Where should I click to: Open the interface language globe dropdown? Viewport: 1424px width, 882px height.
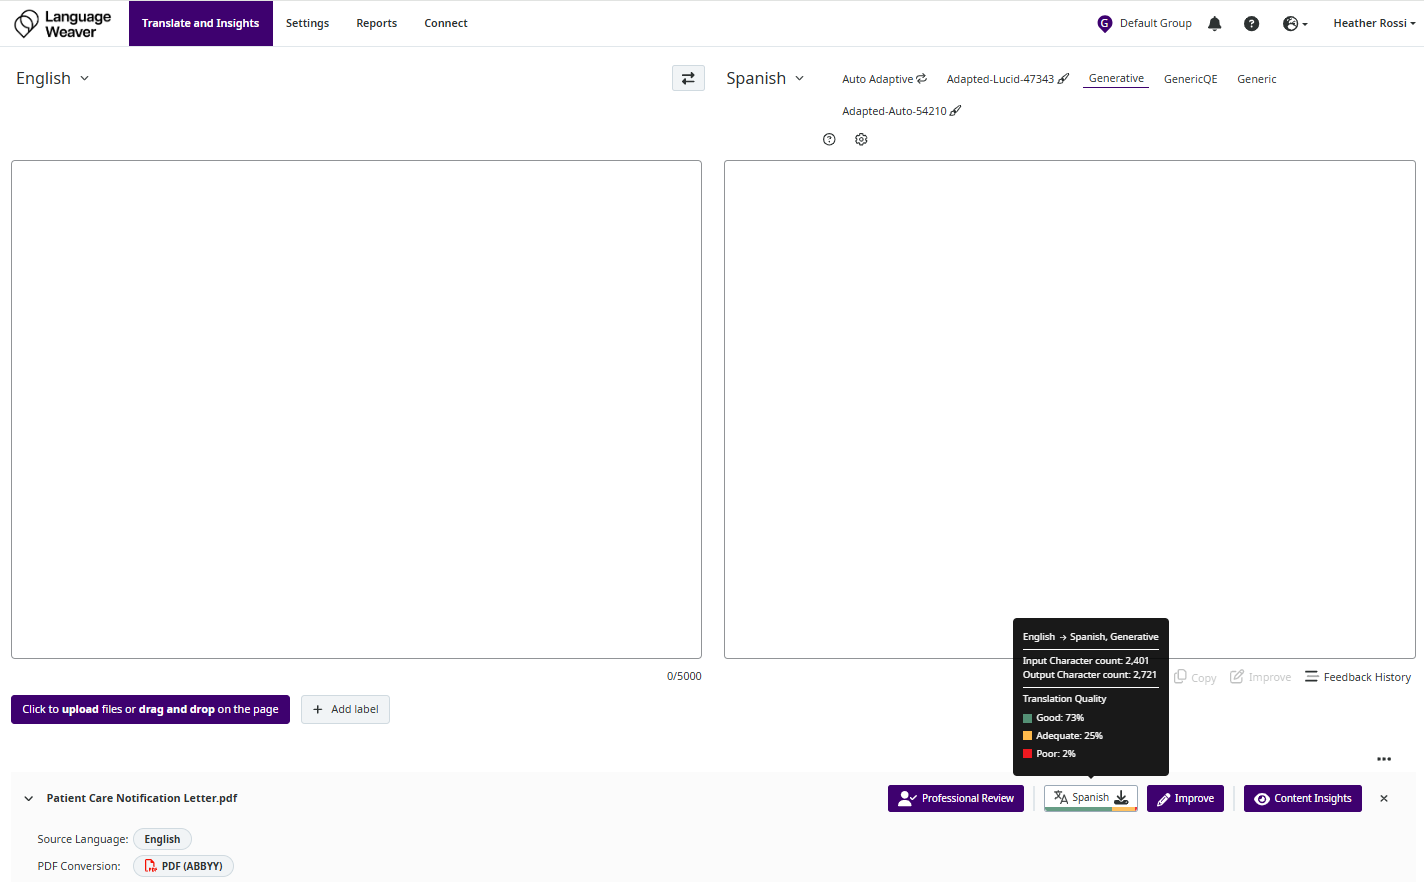tap(1295, 23)
